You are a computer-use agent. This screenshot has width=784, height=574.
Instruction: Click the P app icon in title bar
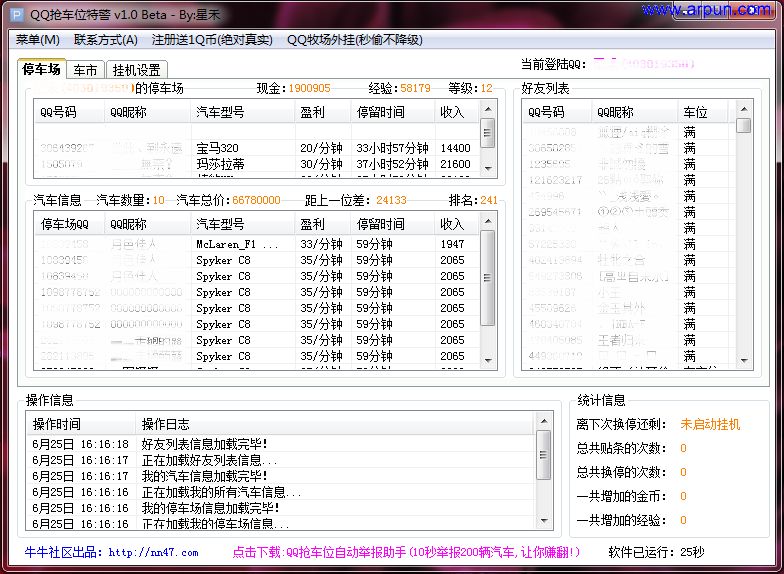pyautogui.click(x=16, y=14)
